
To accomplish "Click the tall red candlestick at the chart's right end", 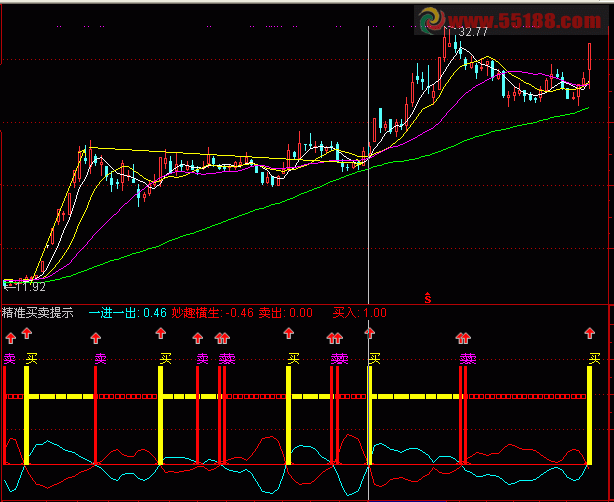I will click(x=589, y=65).
